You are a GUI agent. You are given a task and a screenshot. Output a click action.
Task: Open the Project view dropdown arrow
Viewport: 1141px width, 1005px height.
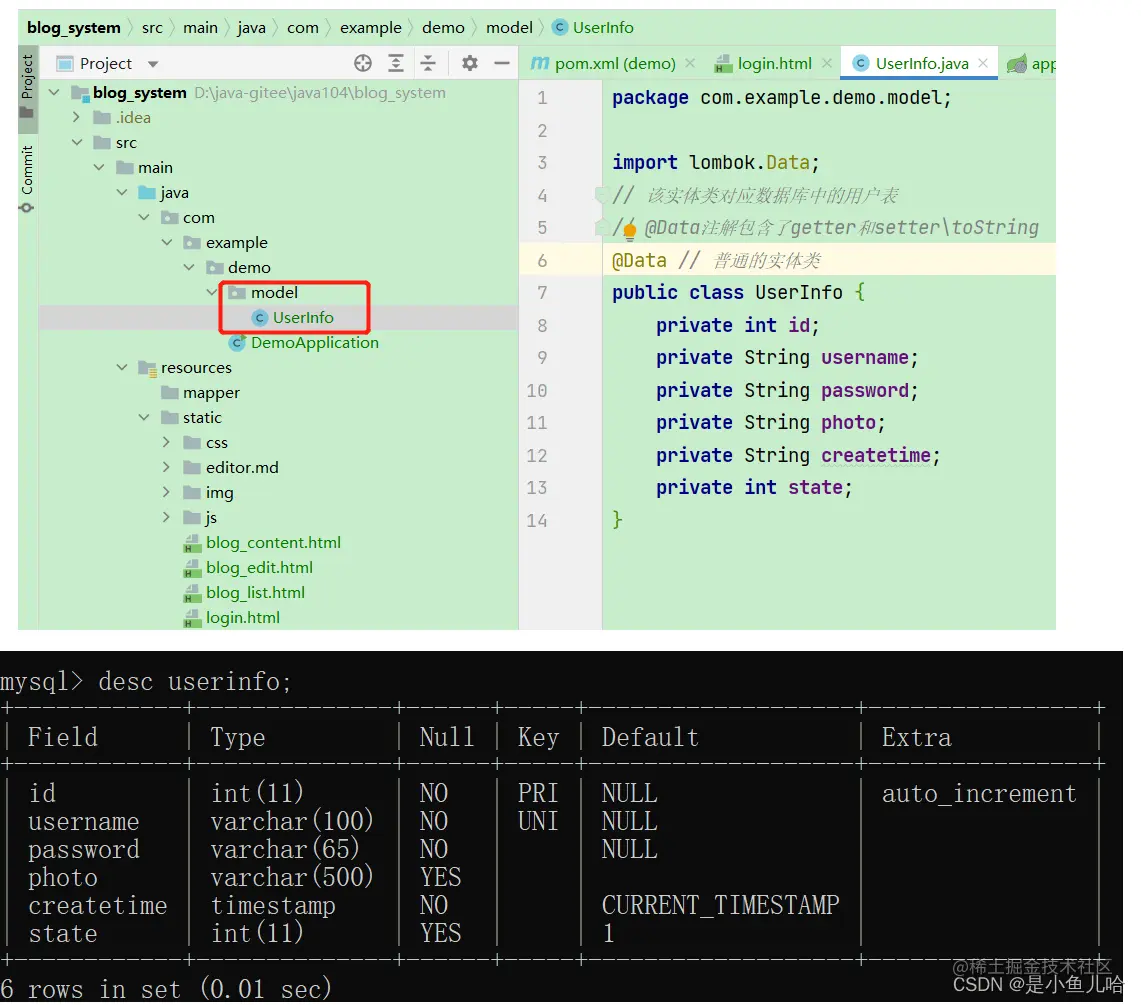pyautogui.click(x=153, y=64)
